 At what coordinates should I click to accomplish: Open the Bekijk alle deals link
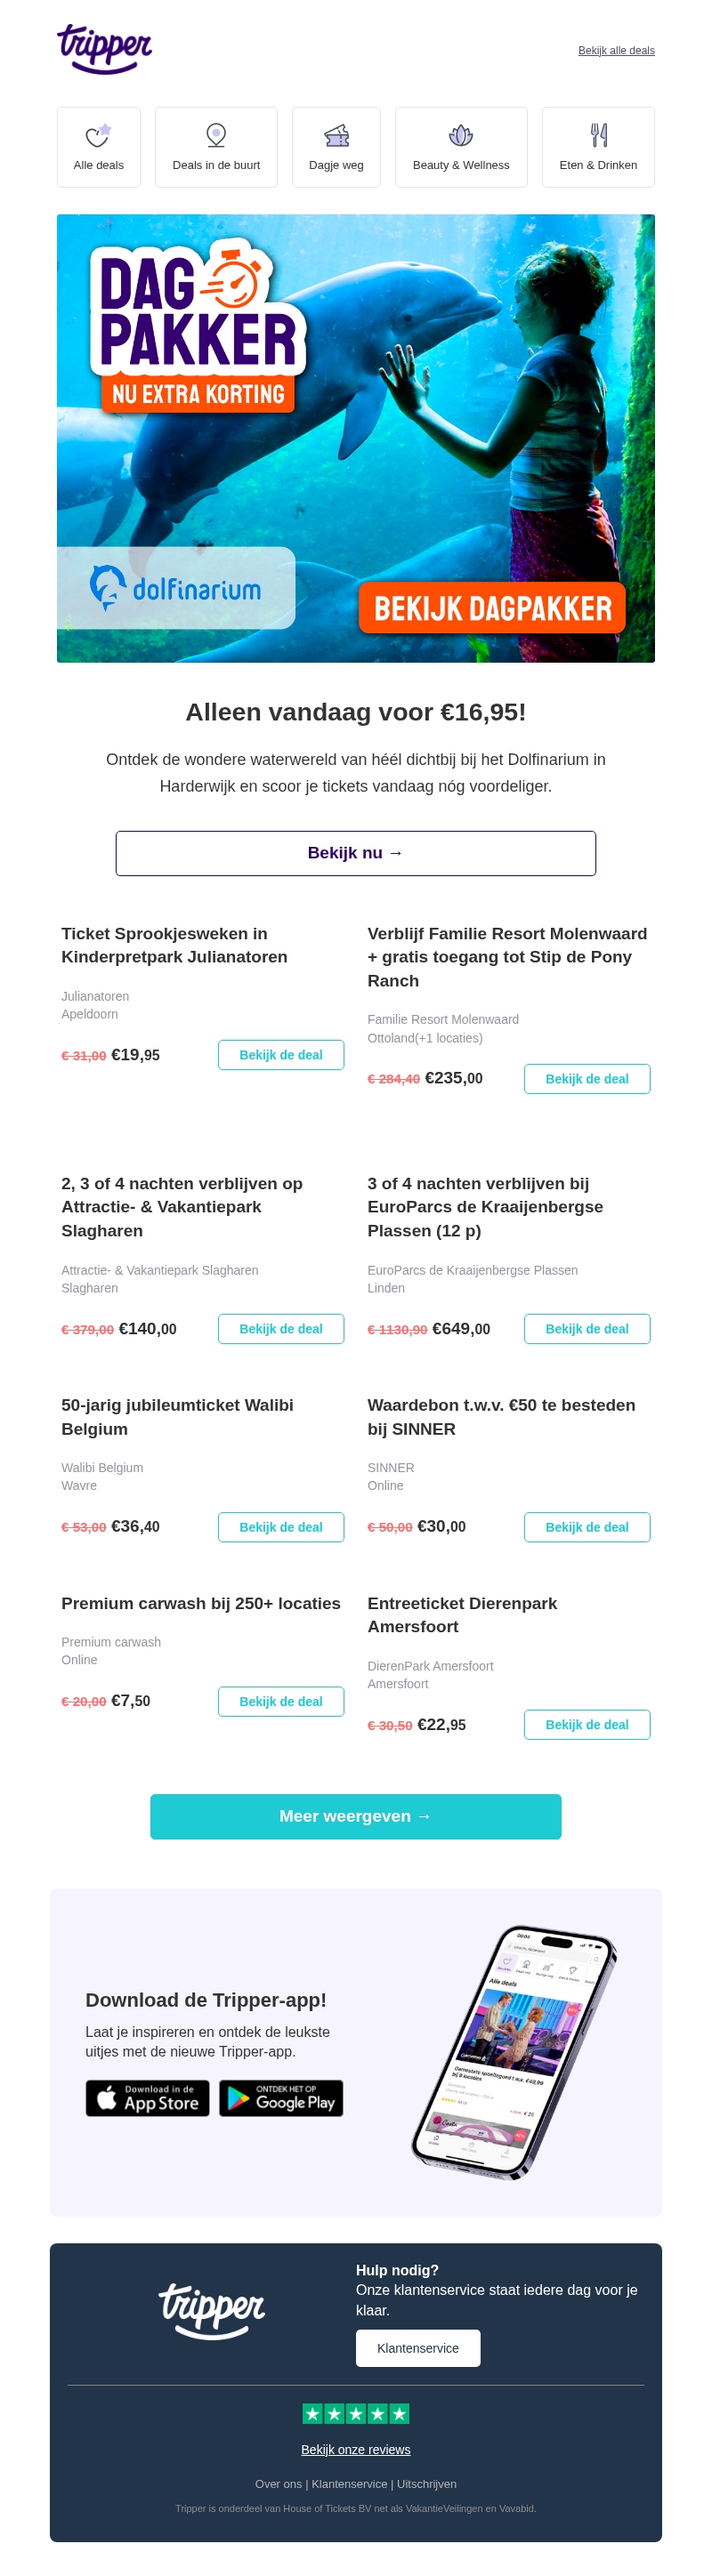coord(616,50)
